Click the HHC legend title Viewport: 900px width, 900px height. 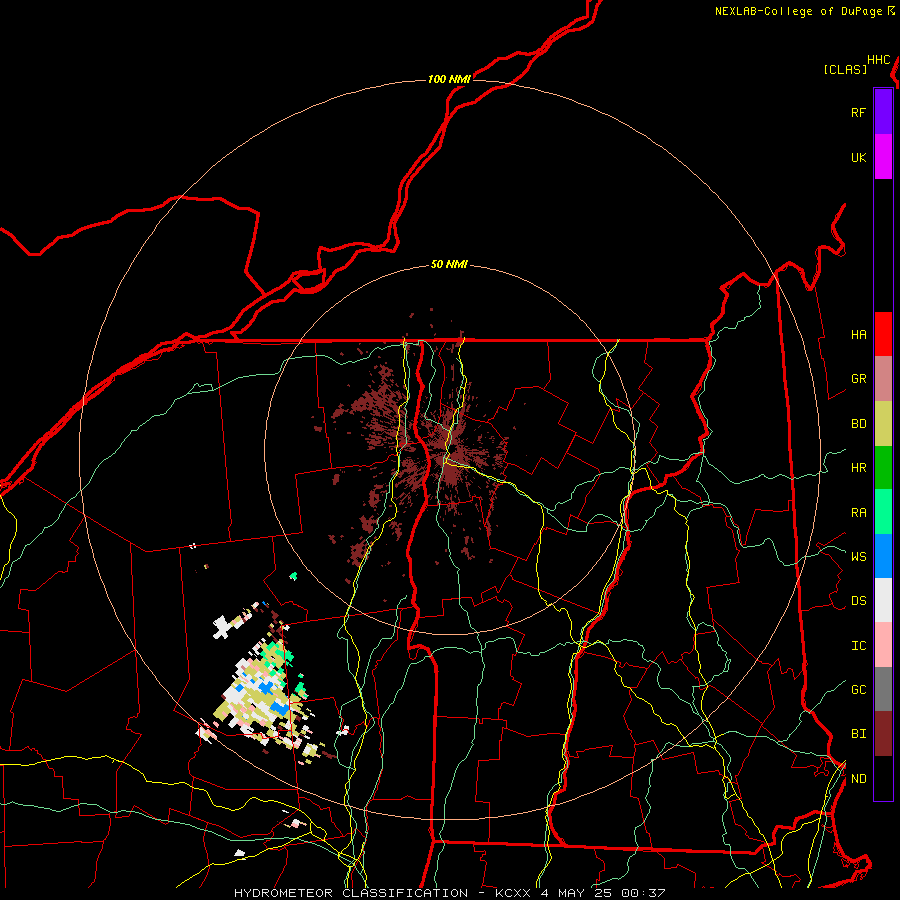879,60
